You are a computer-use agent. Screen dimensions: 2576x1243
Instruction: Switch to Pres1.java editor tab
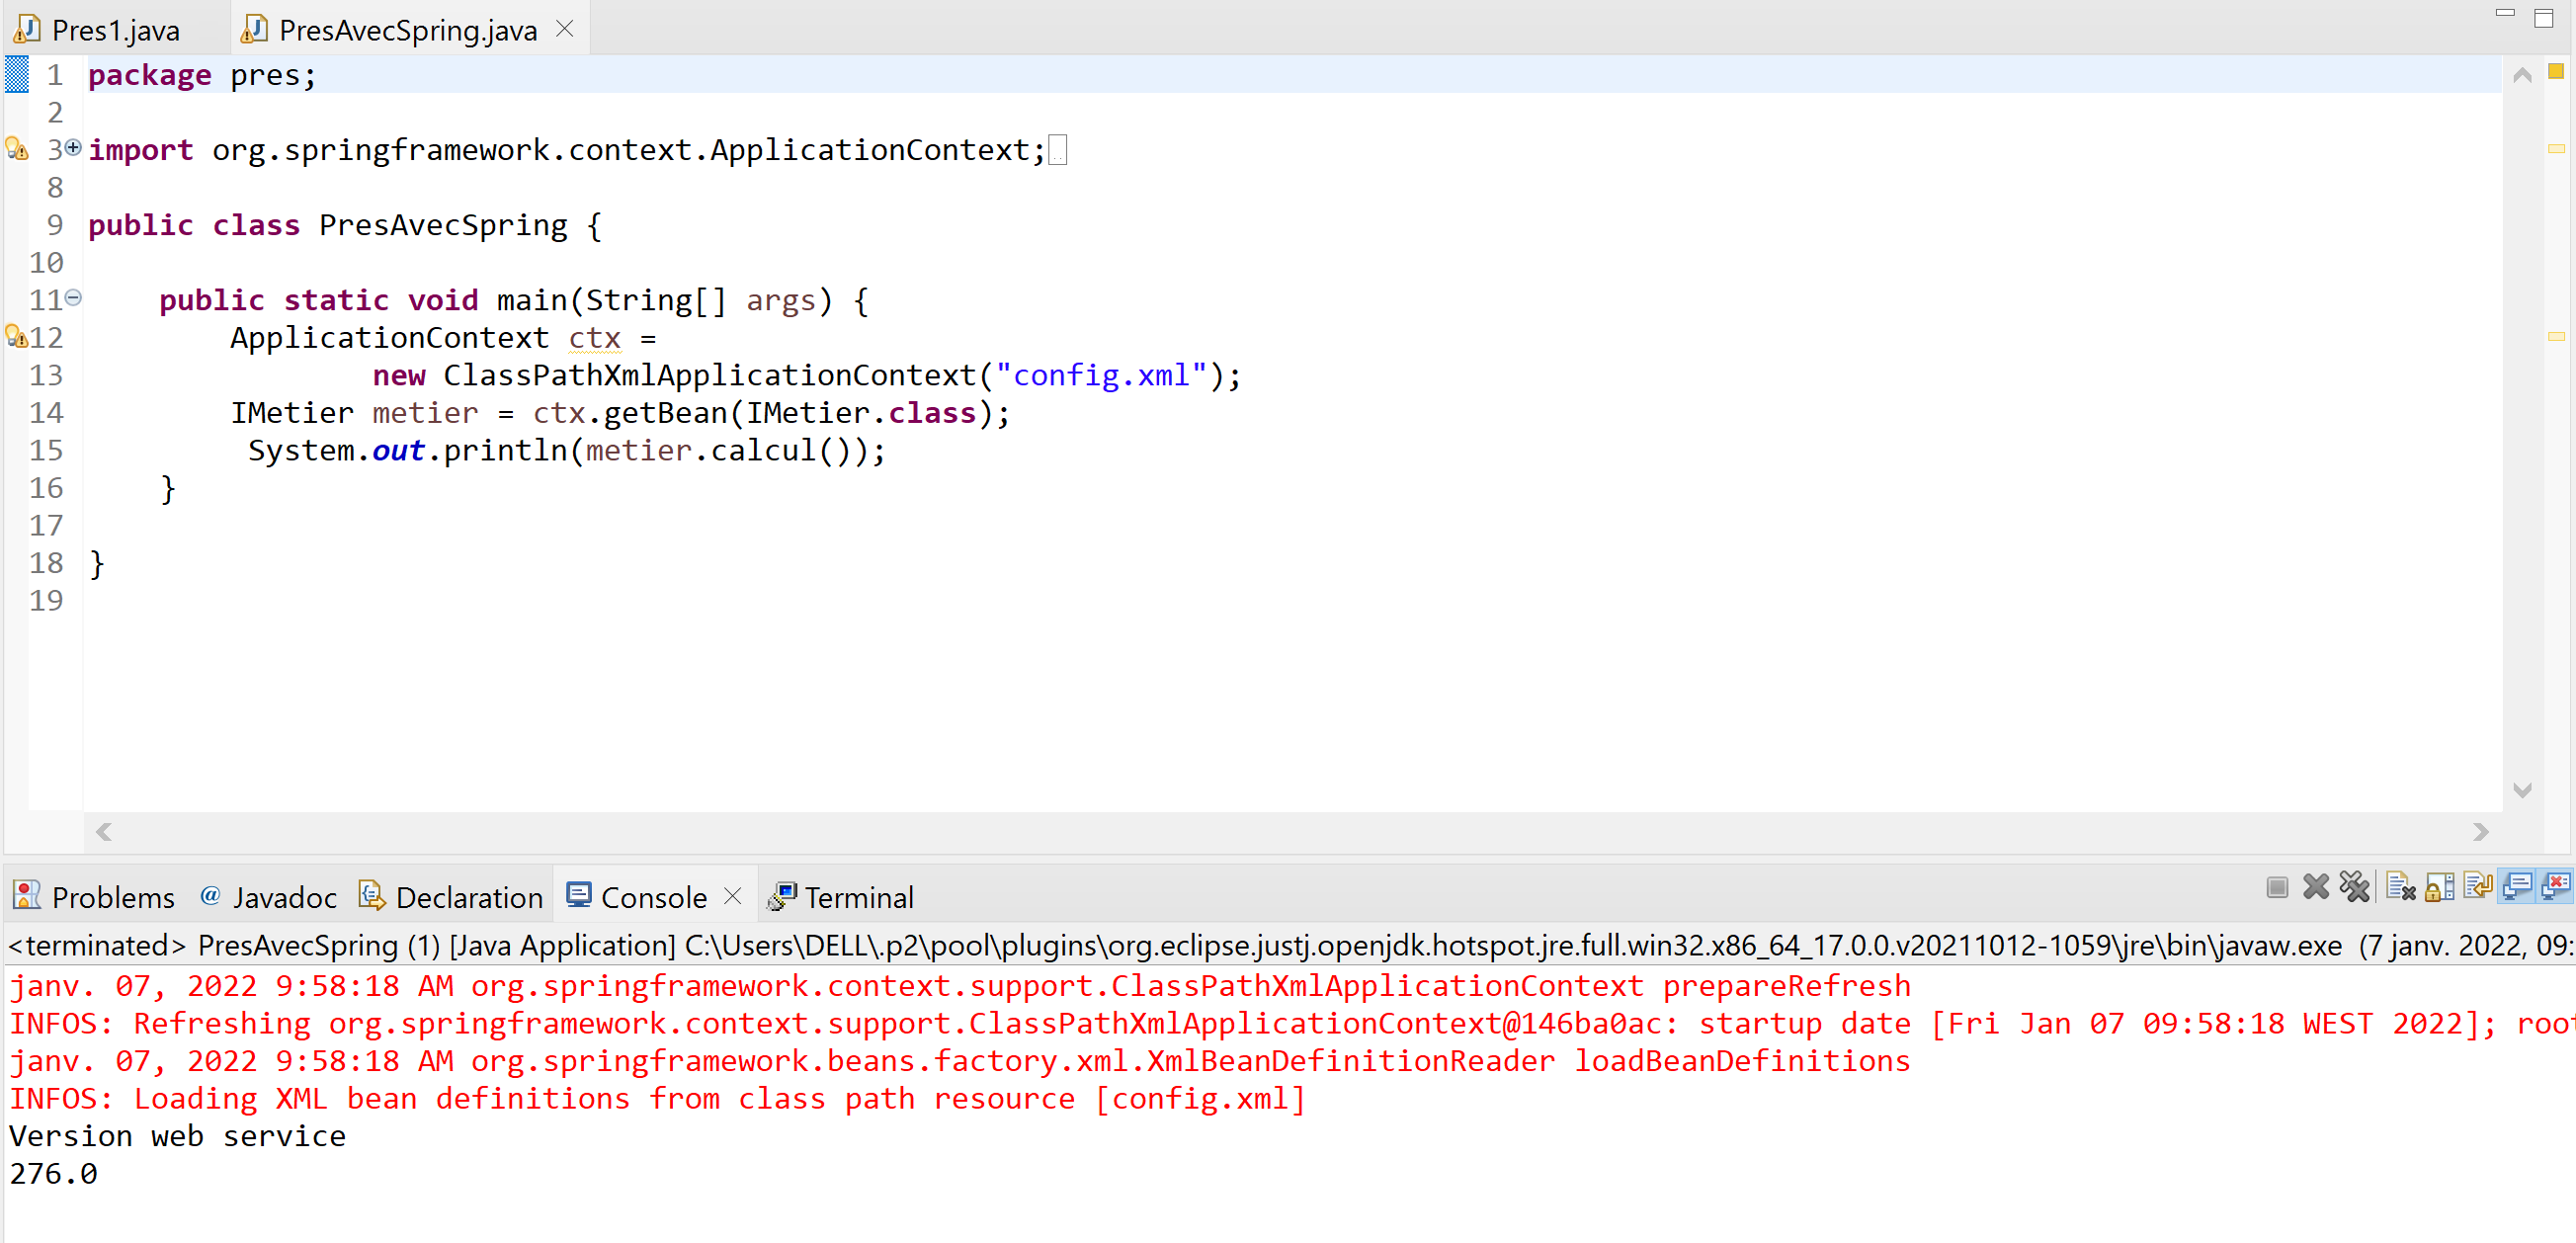coord(114,30)
